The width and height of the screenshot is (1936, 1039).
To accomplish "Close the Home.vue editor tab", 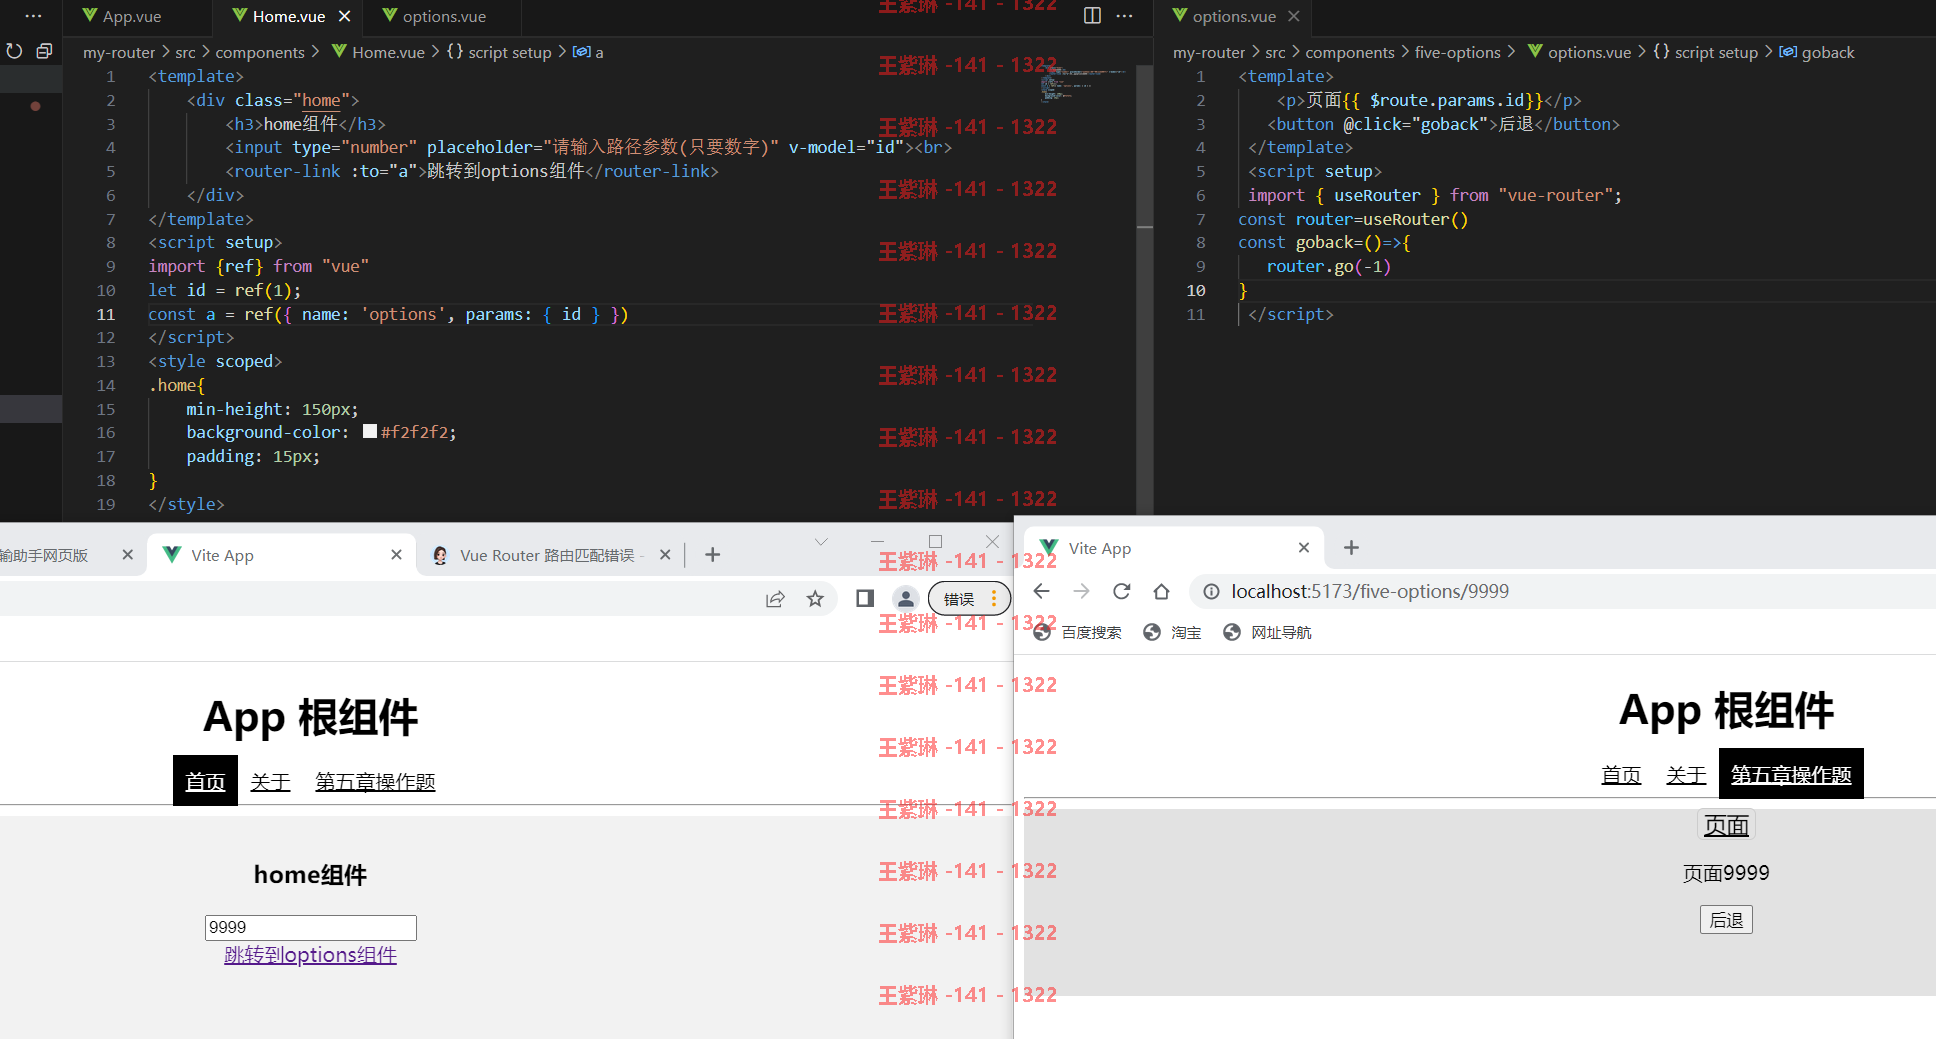I will pos(345,16).
